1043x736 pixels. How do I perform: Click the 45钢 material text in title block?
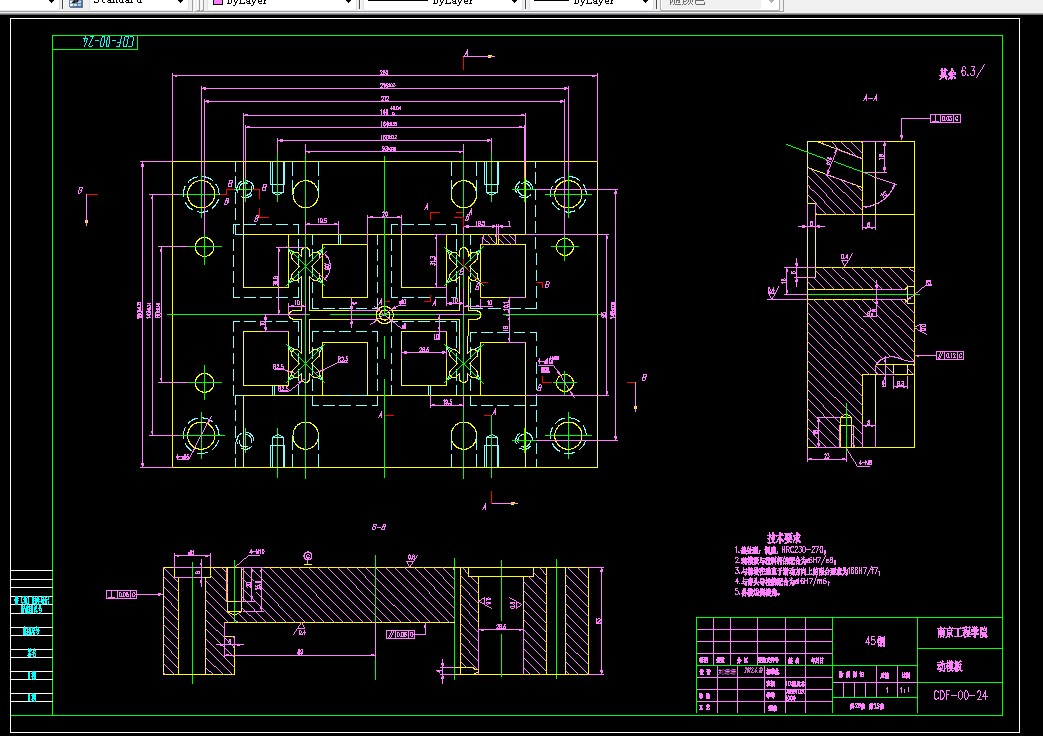pyautogui.click(x=874, y=641)
